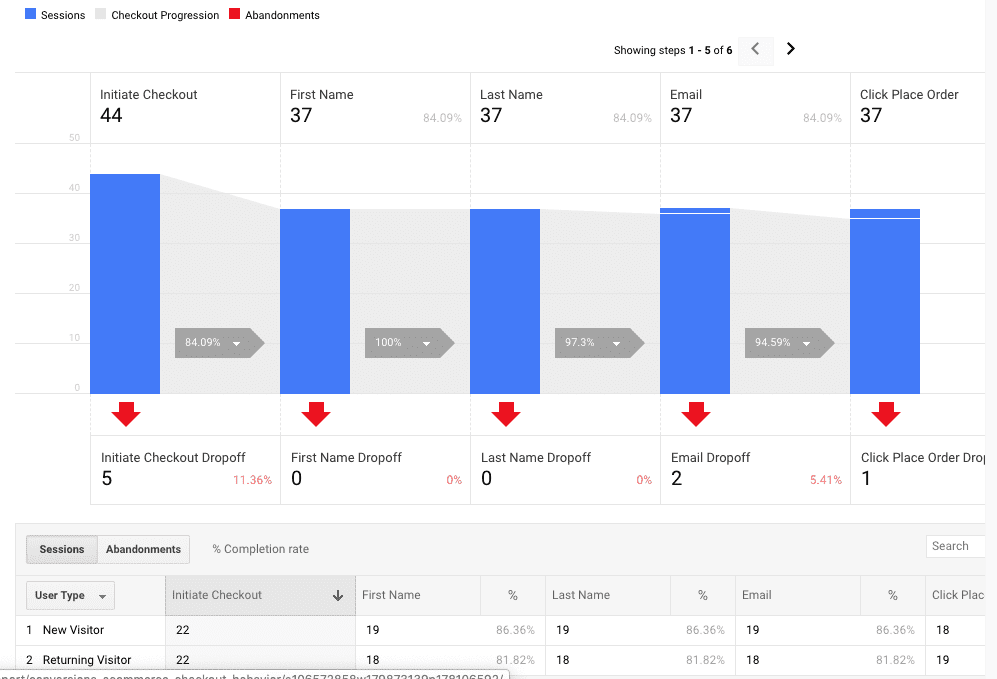Viewport: 997px width, 679px height.
Task: Go to previous funnel steps arrow
Action: click(x=756, y=49)
